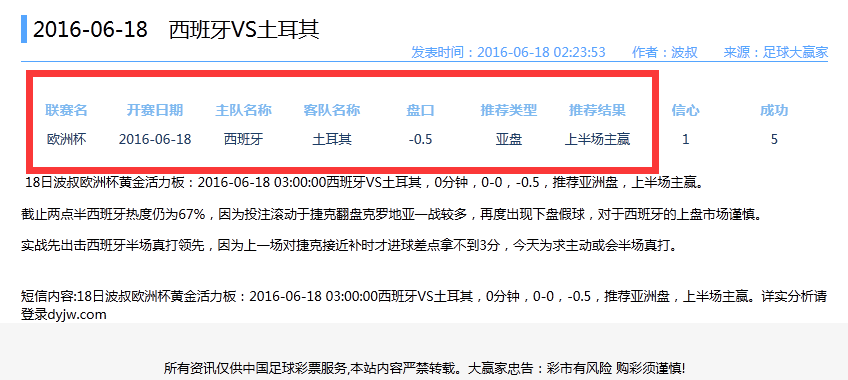Click the recommendation type cell 亚盘
Image resolution: width=848 pixels, height=380 pixels.
[508, 139]
